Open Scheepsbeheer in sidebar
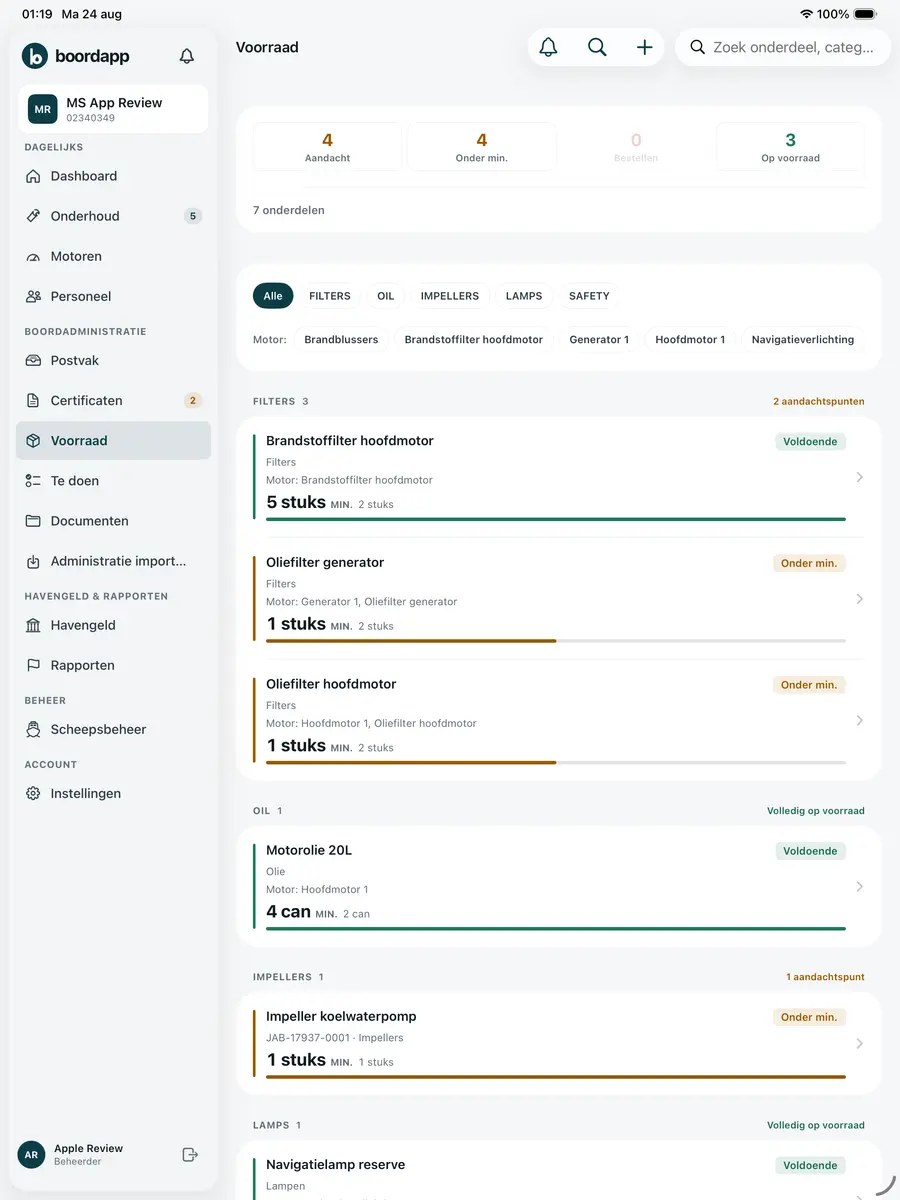The width and height of the screenshot is (900, 1200). pyautogui.click(x=113, y=729)
